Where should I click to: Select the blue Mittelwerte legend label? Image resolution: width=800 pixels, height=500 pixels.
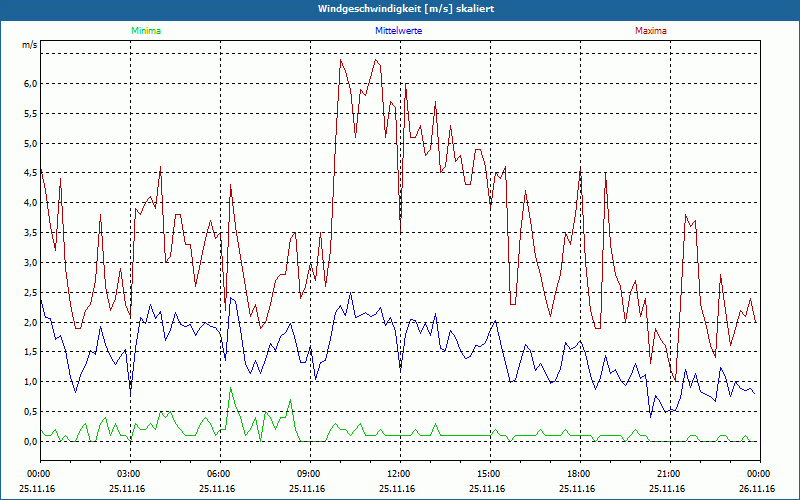click(398, 31)
